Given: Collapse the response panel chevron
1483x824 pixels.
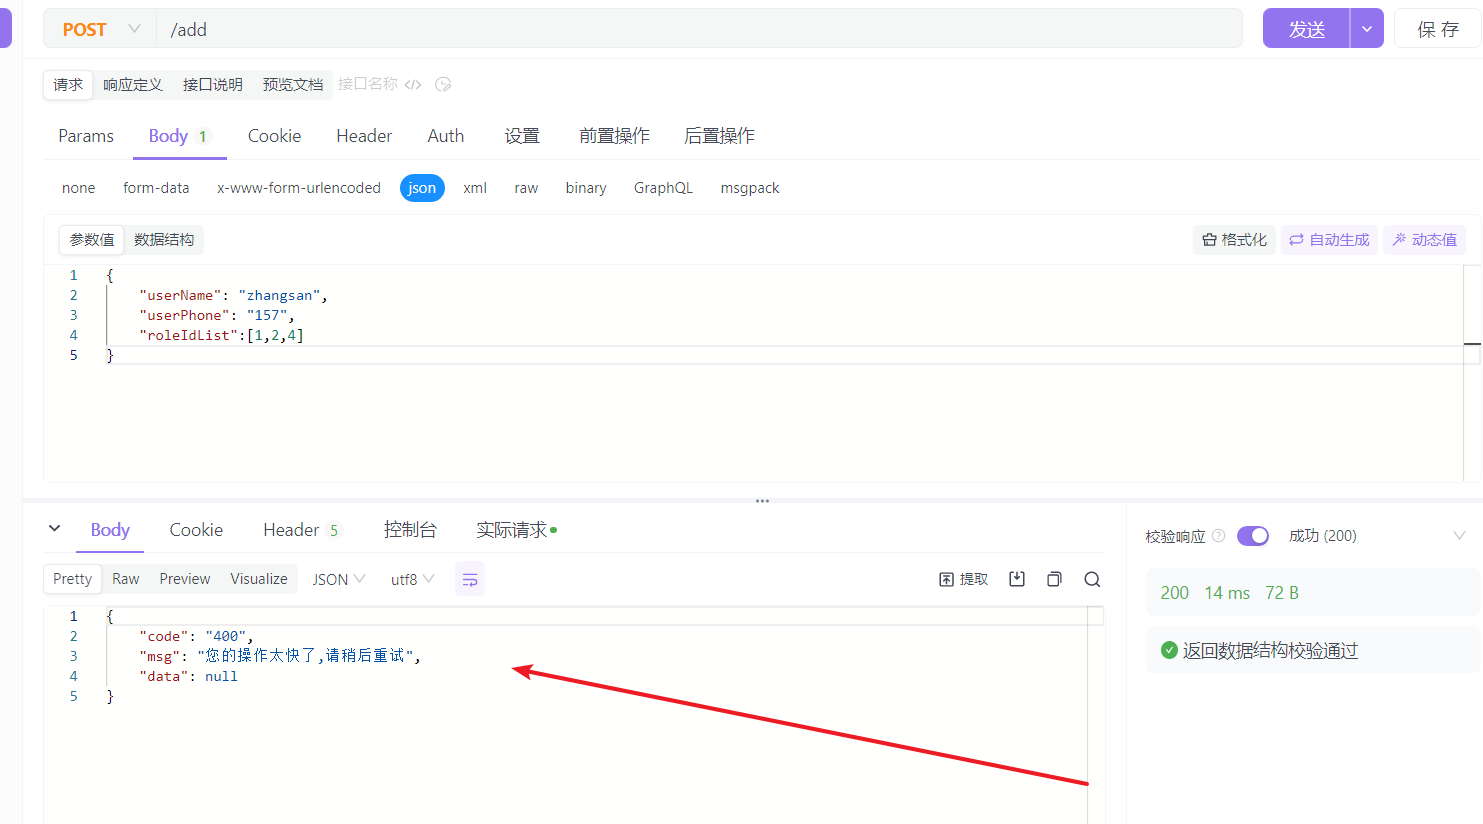Looking at the screenshot, I should [54, 529].
